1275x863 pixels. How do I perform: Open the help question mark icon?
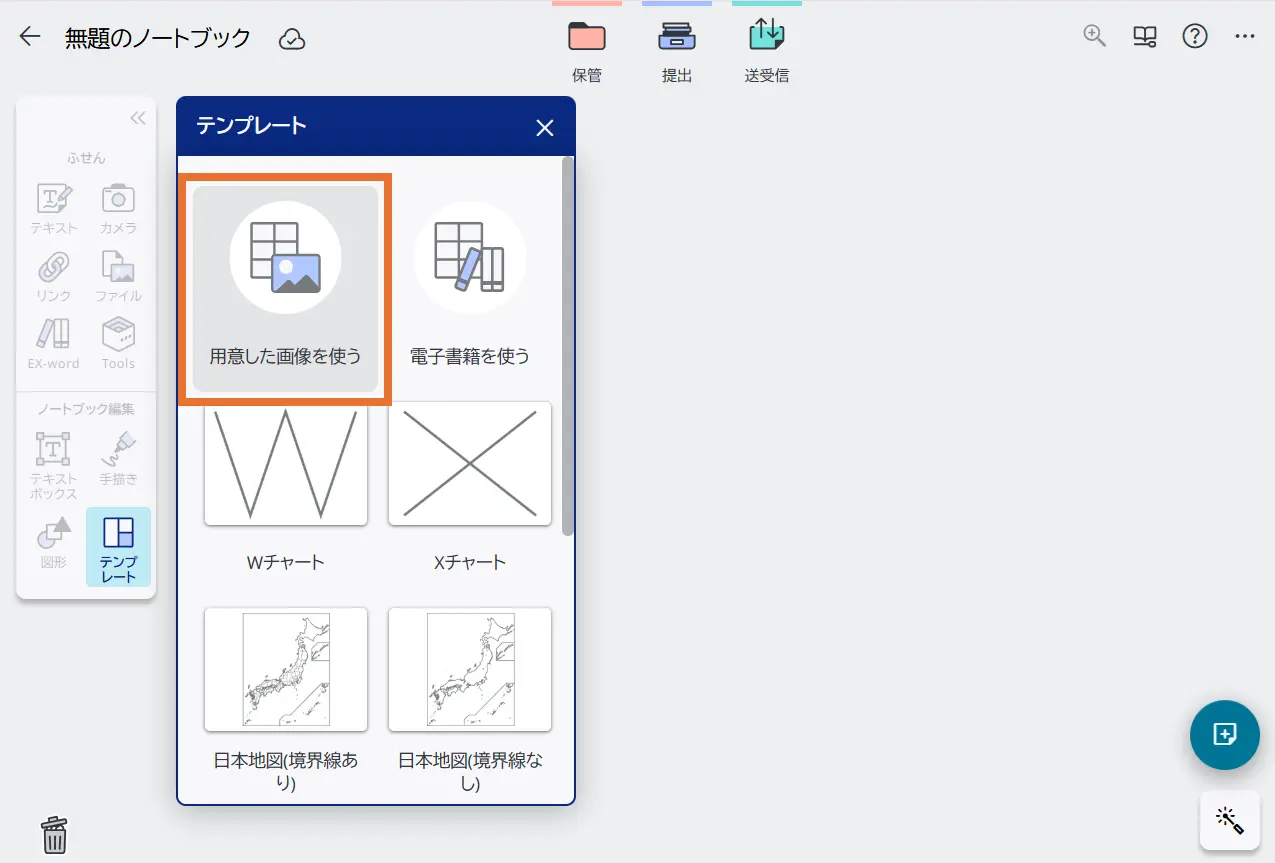click(1195, 37)
